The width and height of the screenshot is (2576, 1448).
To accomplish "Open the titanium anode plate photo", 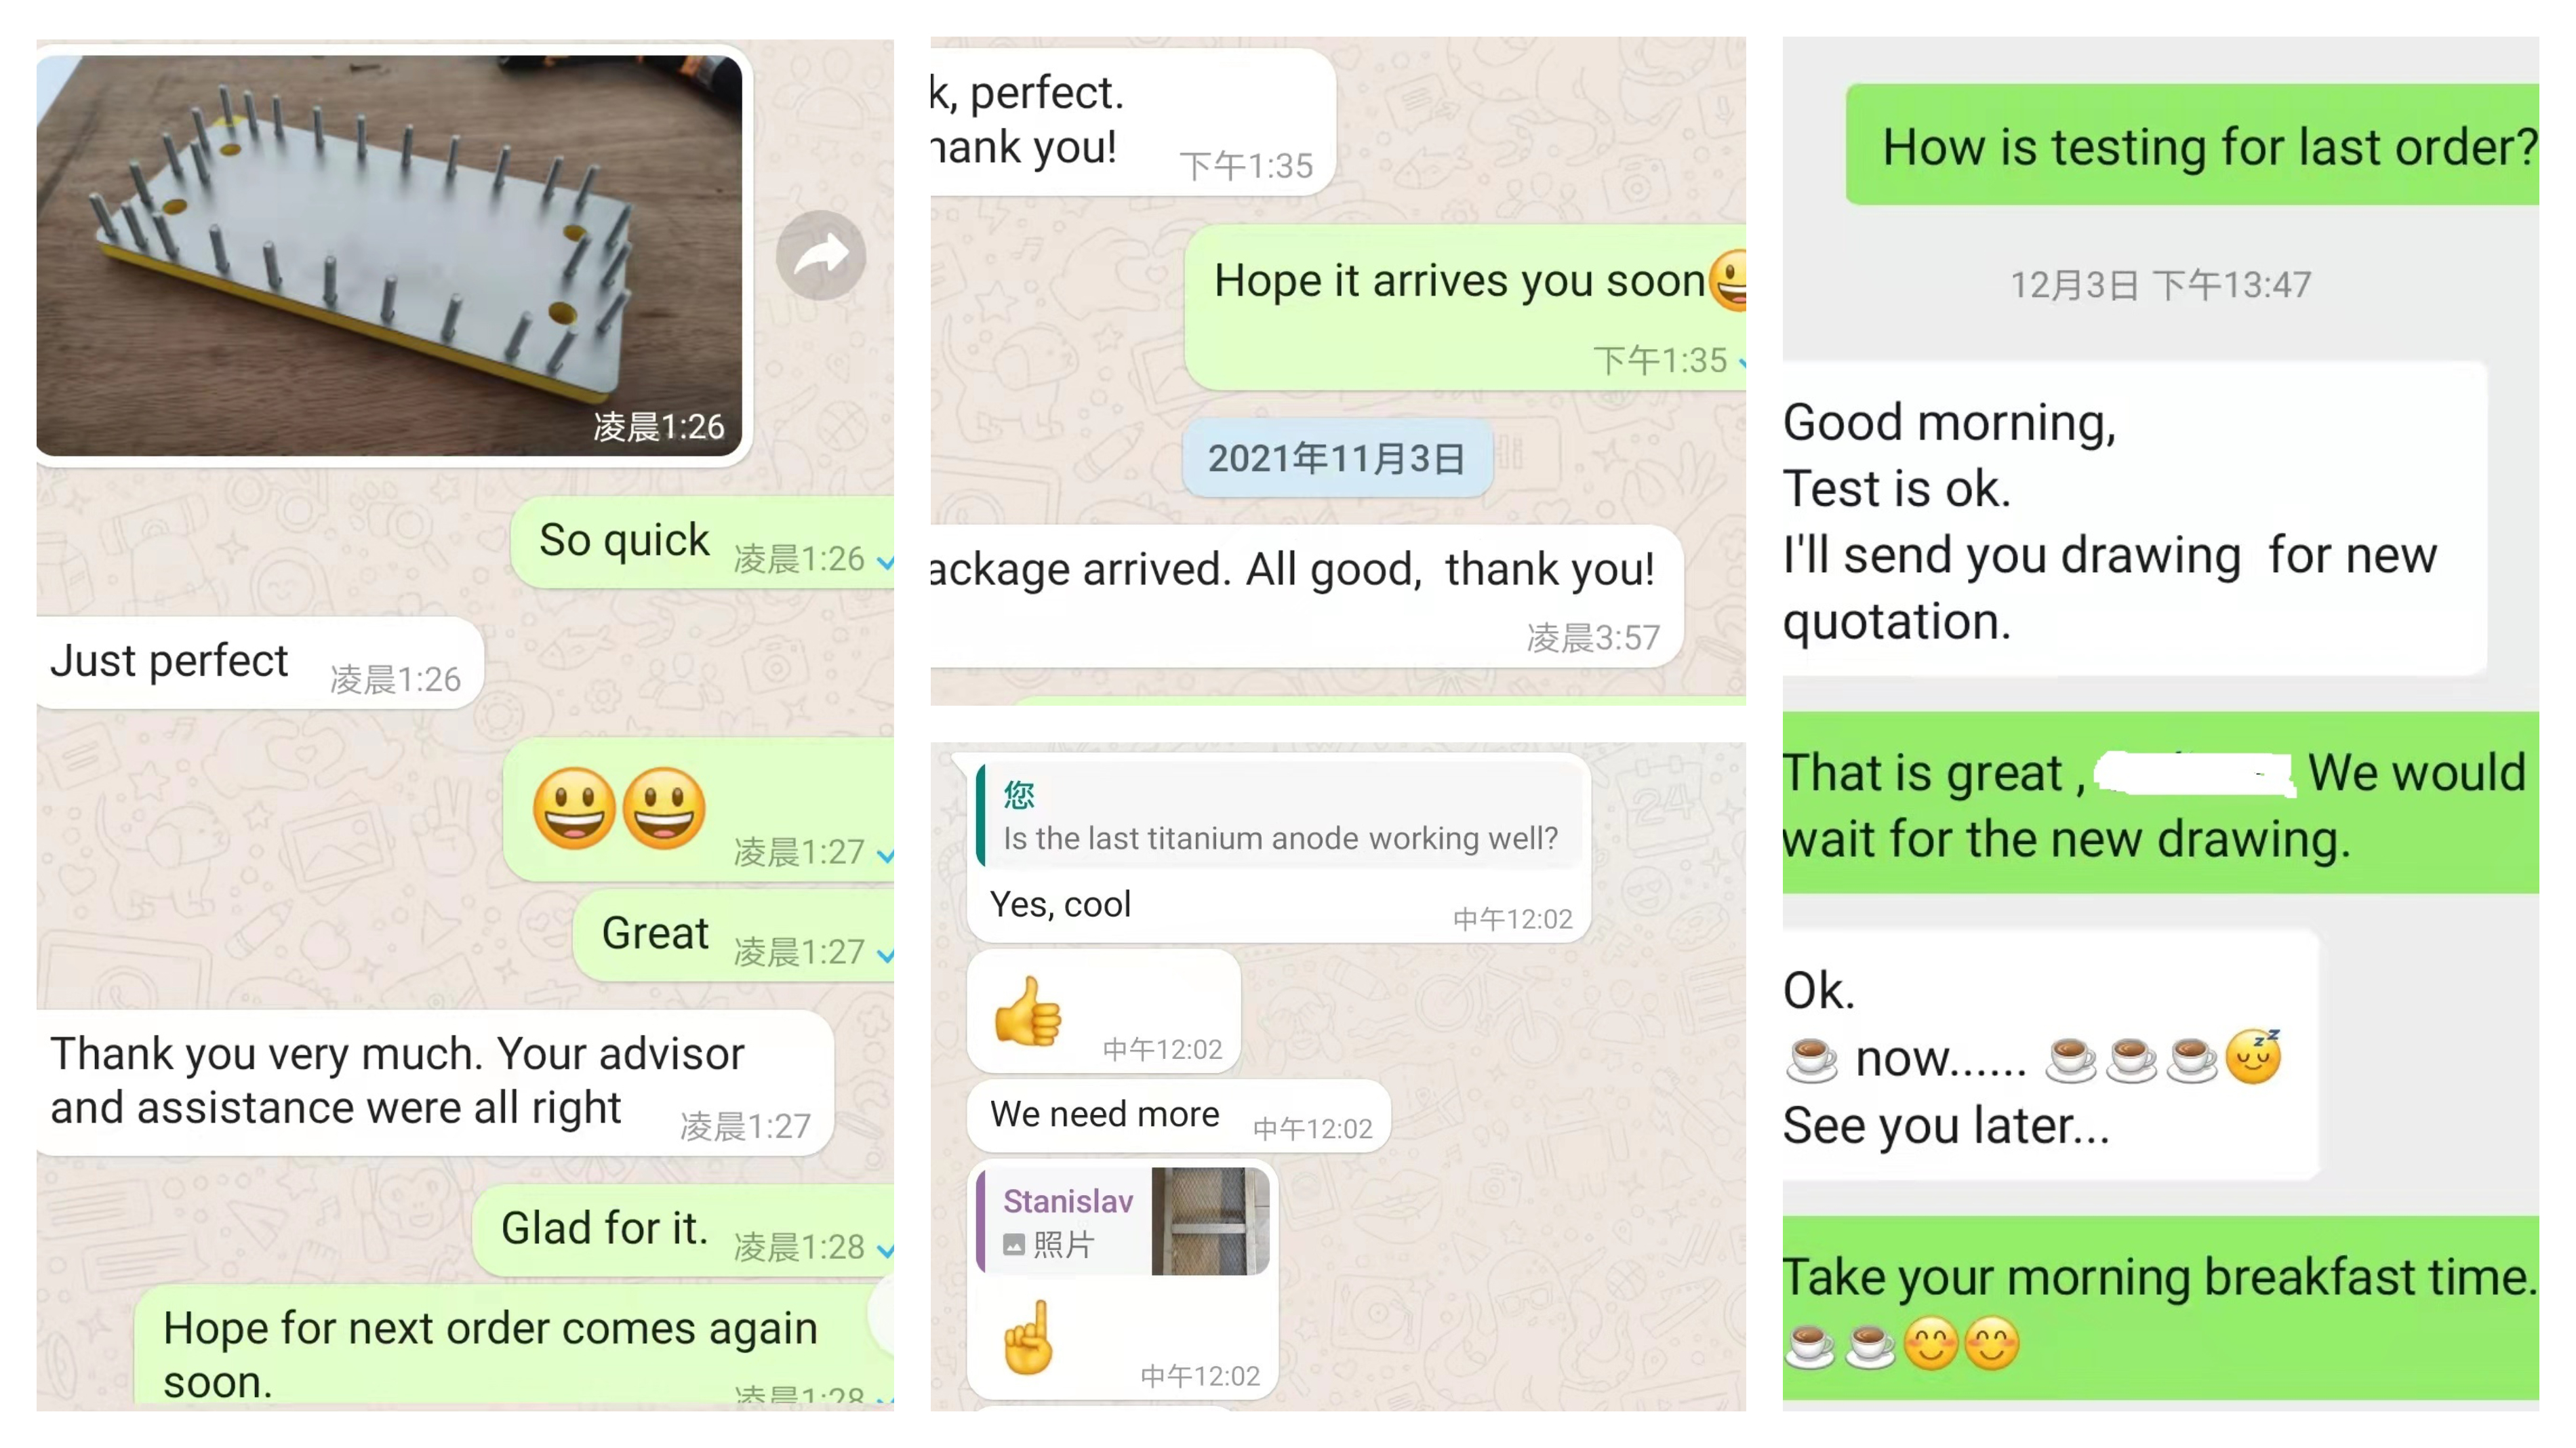I will click(389, 255).
